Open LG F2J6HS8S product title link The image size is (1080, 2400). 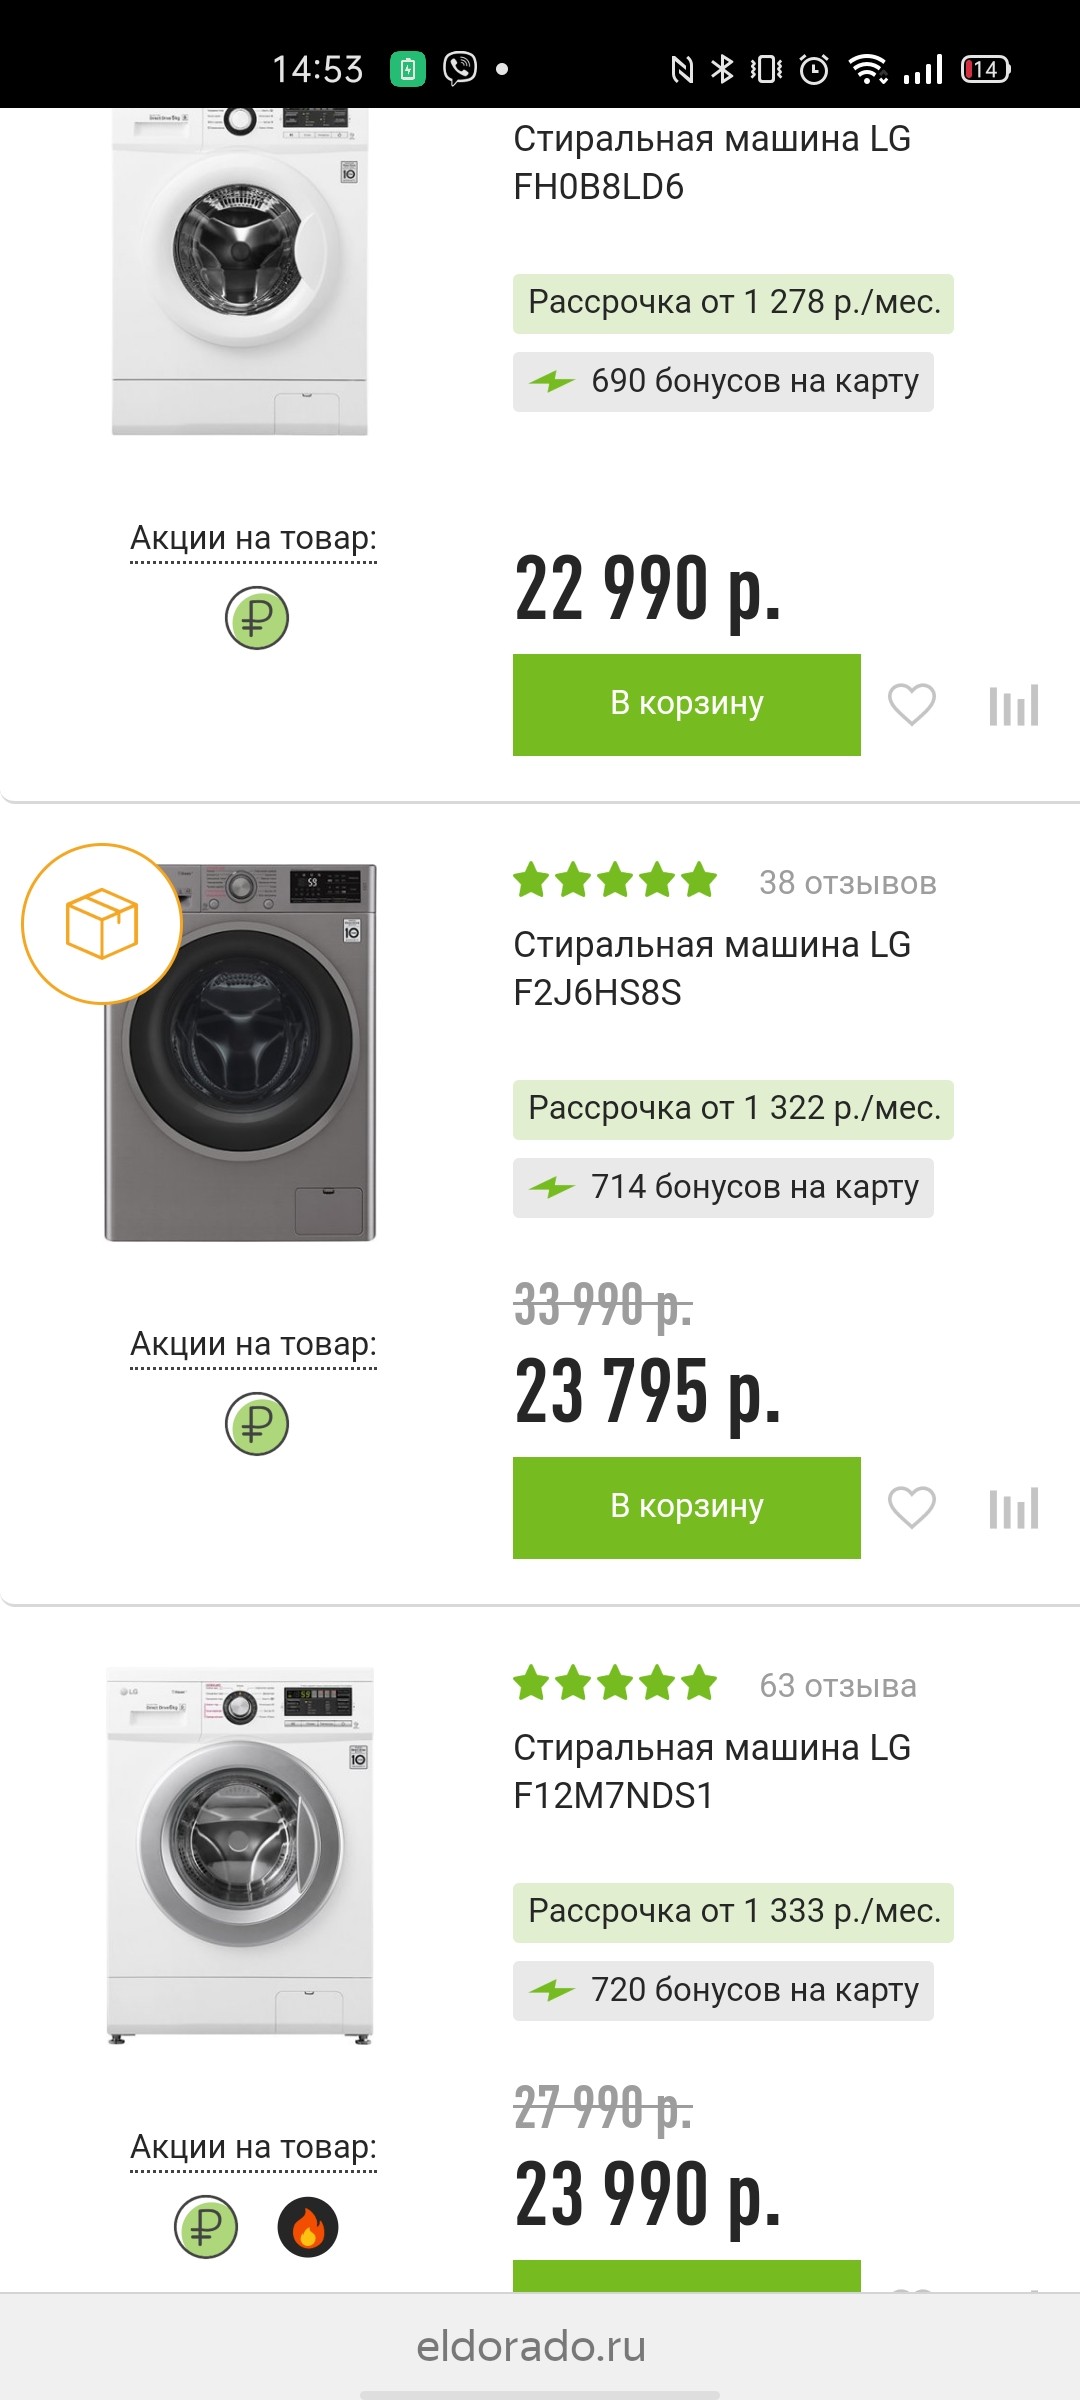tap(711, 968)
